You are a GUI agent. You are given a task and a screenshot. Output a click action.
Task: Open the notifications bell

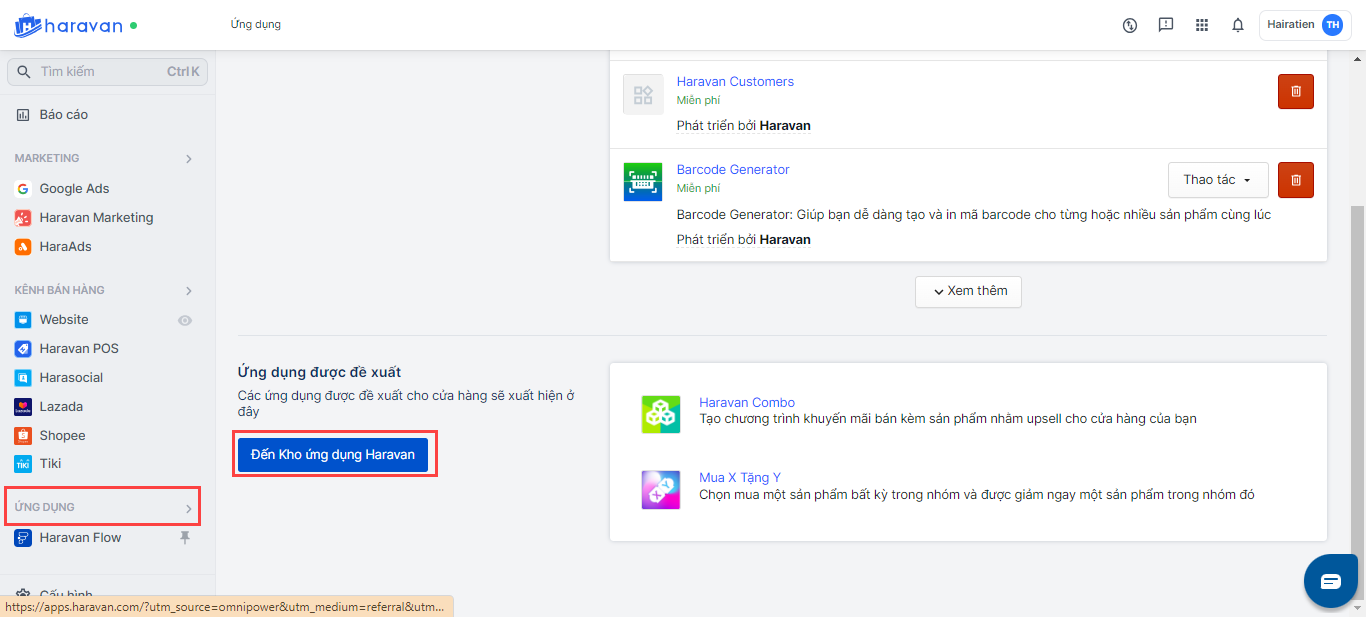[x=1238, y=25]
